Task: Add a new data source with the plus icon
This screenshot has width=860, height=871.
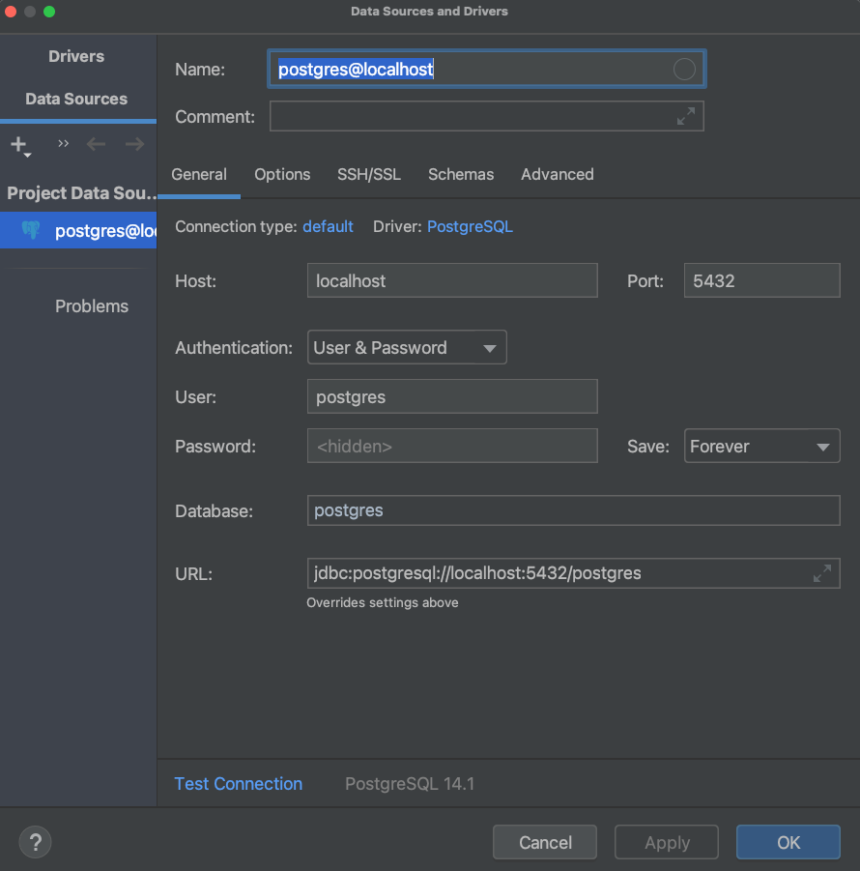Action: 18,143
